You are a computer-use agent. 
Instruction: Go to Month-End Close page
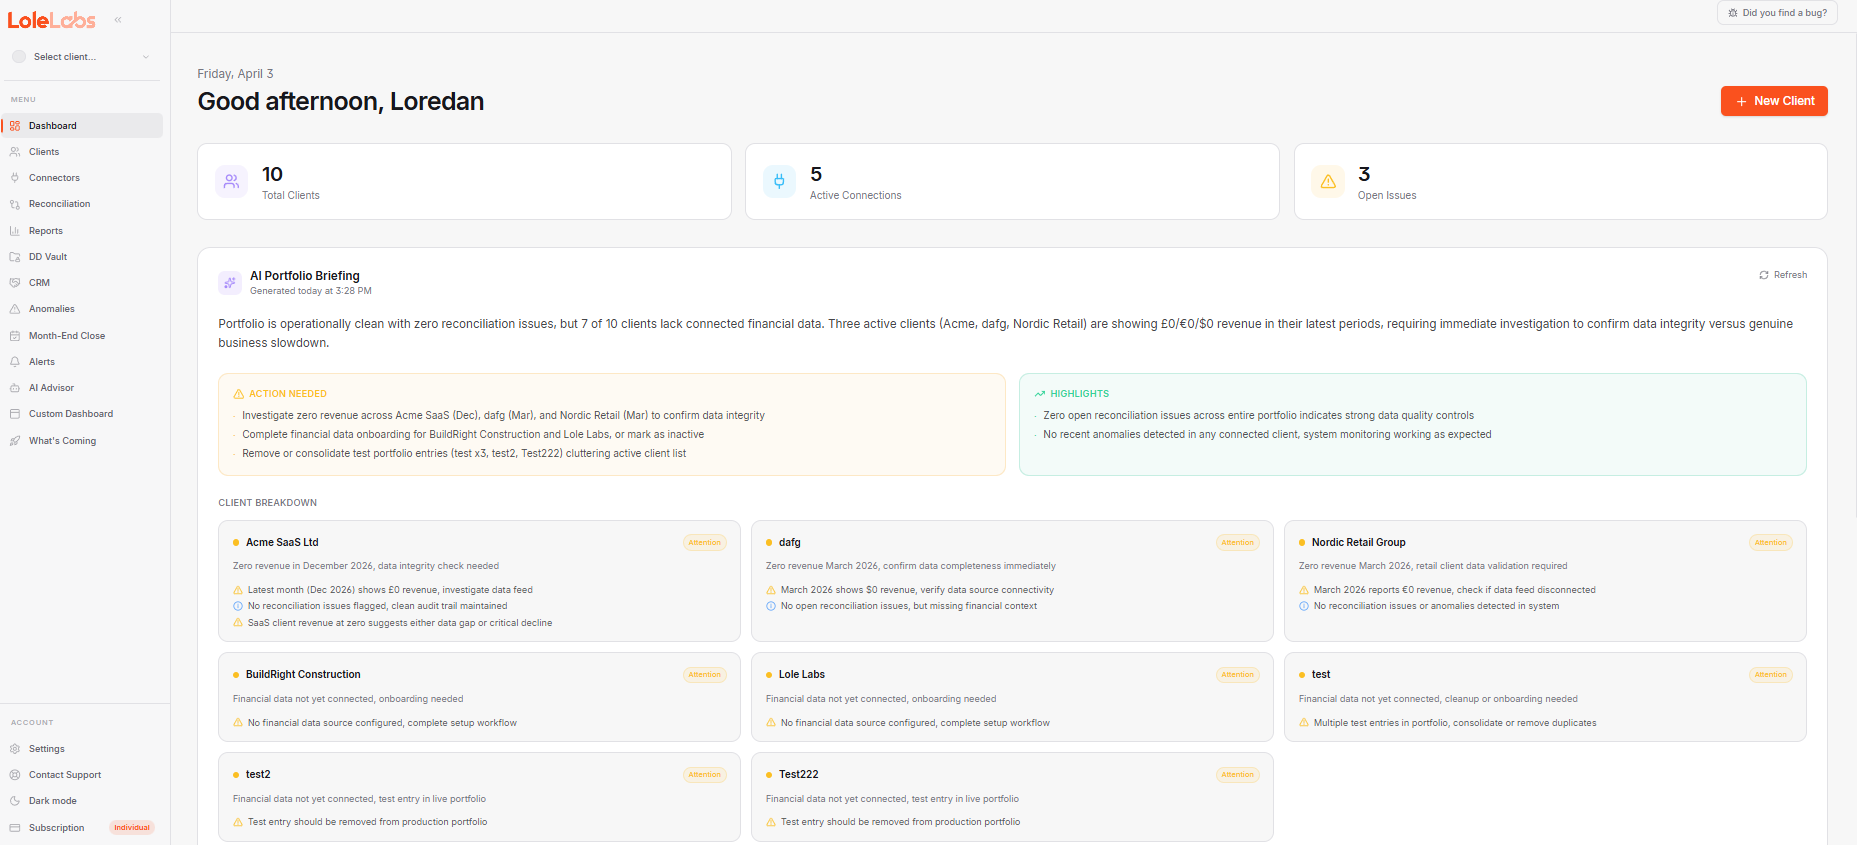point(66,336)
